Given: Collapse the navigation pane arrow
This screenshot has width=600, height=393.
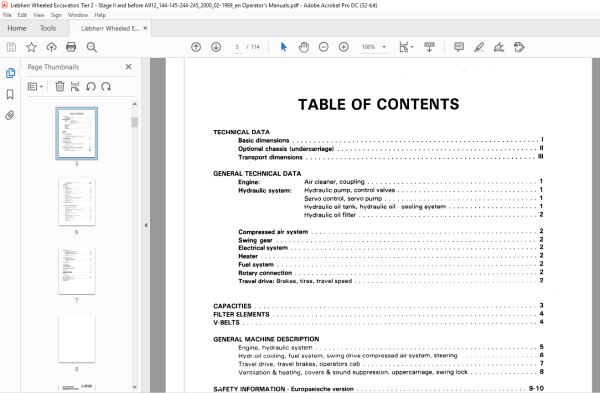Looking at the screenshot, I should (146, 225).
